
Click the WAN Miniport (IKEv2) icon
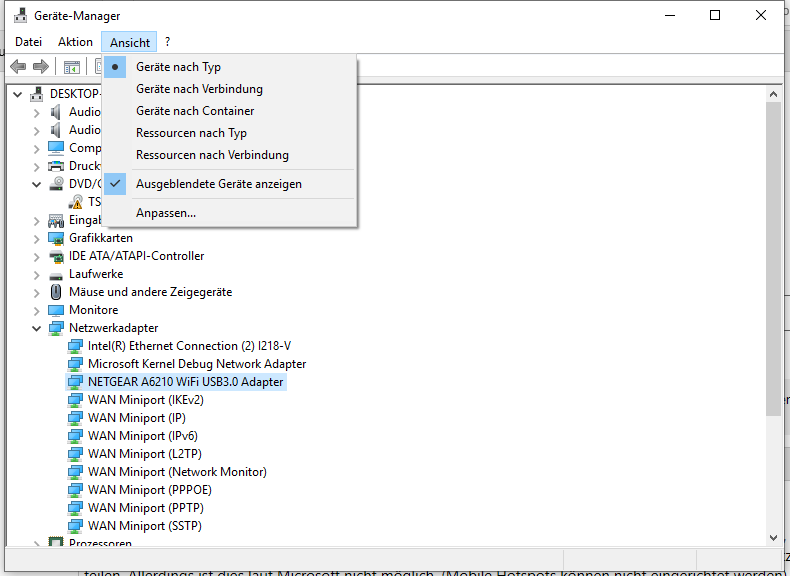(x=75, y=400)
